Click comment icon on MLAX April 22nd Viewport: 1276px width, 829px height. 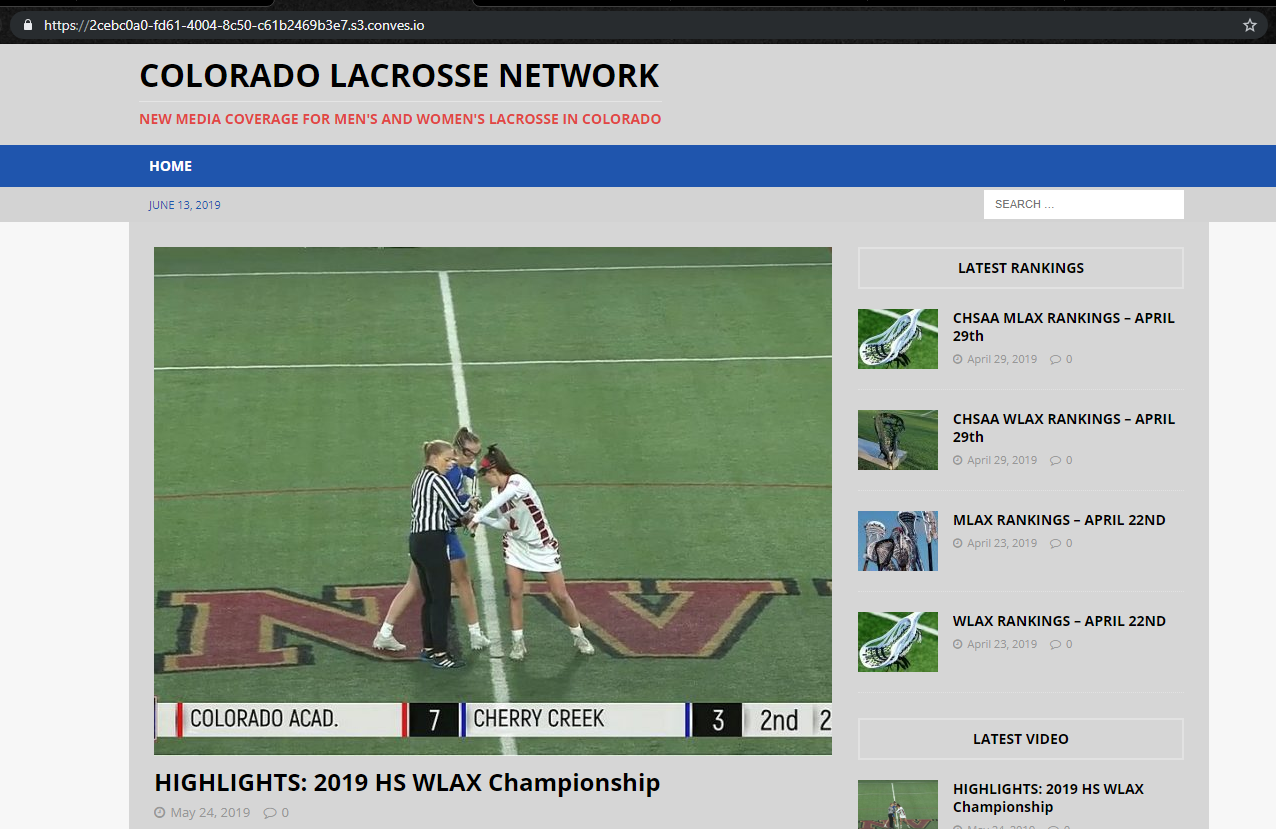1055,543
